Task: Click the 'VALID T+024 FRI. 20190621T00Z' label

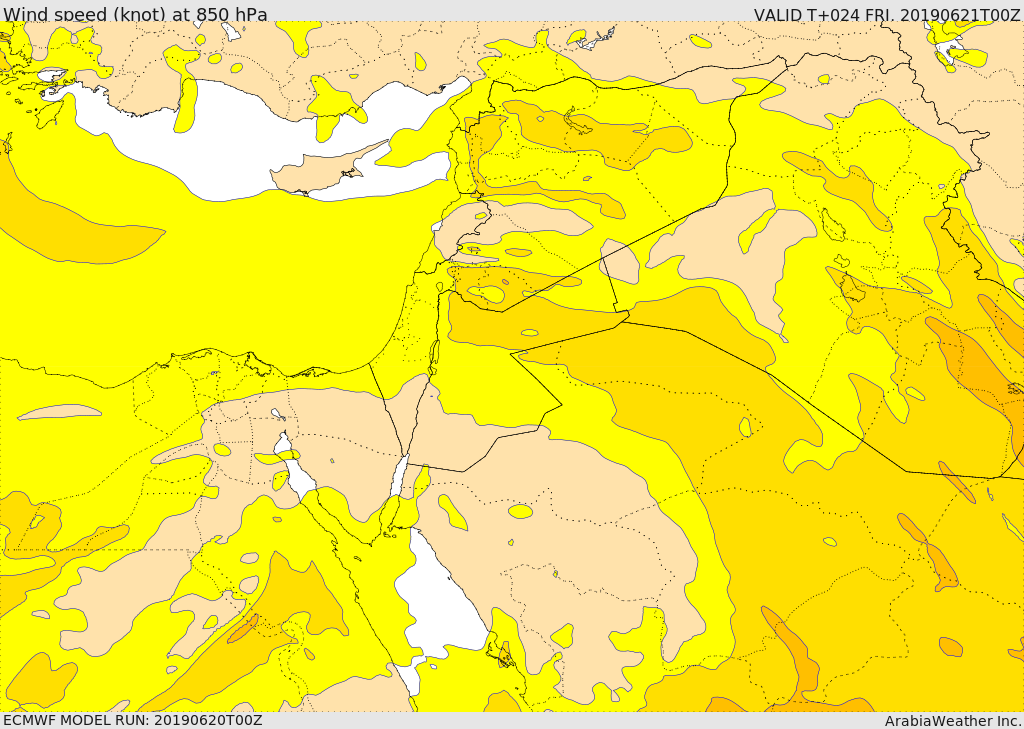Action: pyautogui.click(x=887, y=14)
